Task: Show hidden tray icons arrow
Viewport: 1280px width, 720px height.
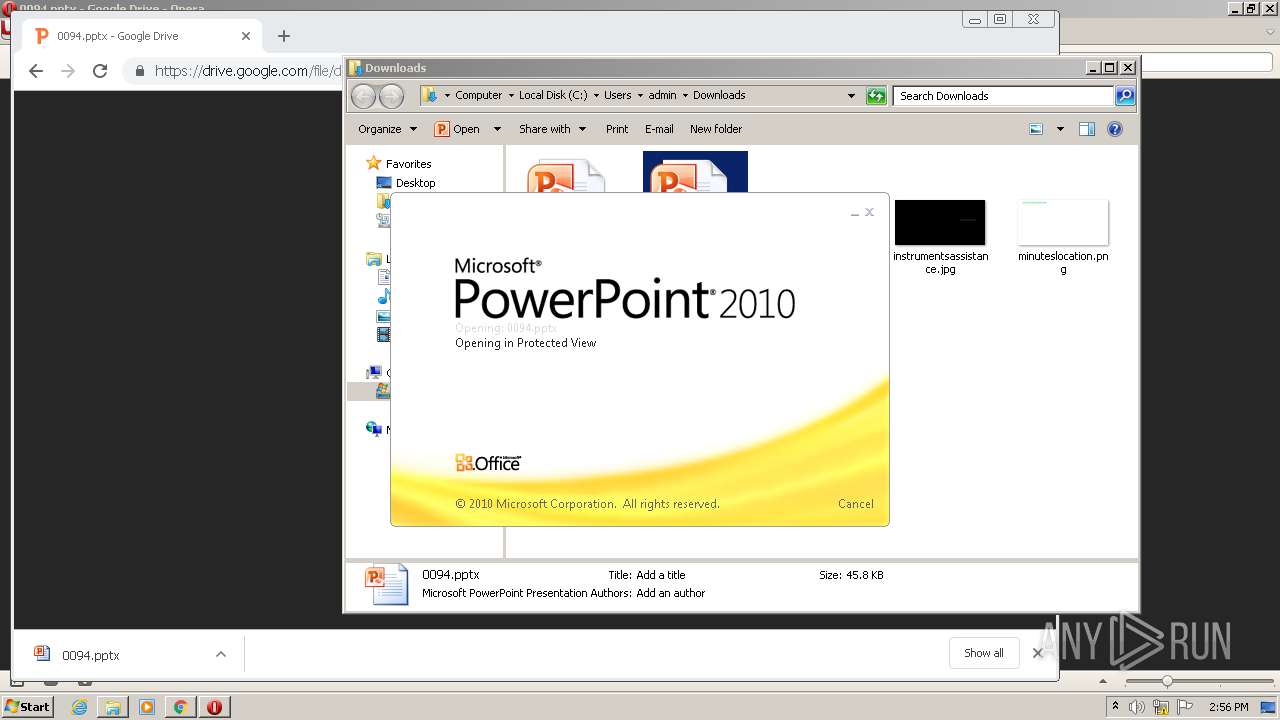Action: pyautogui.click(x=1115, y=707)
